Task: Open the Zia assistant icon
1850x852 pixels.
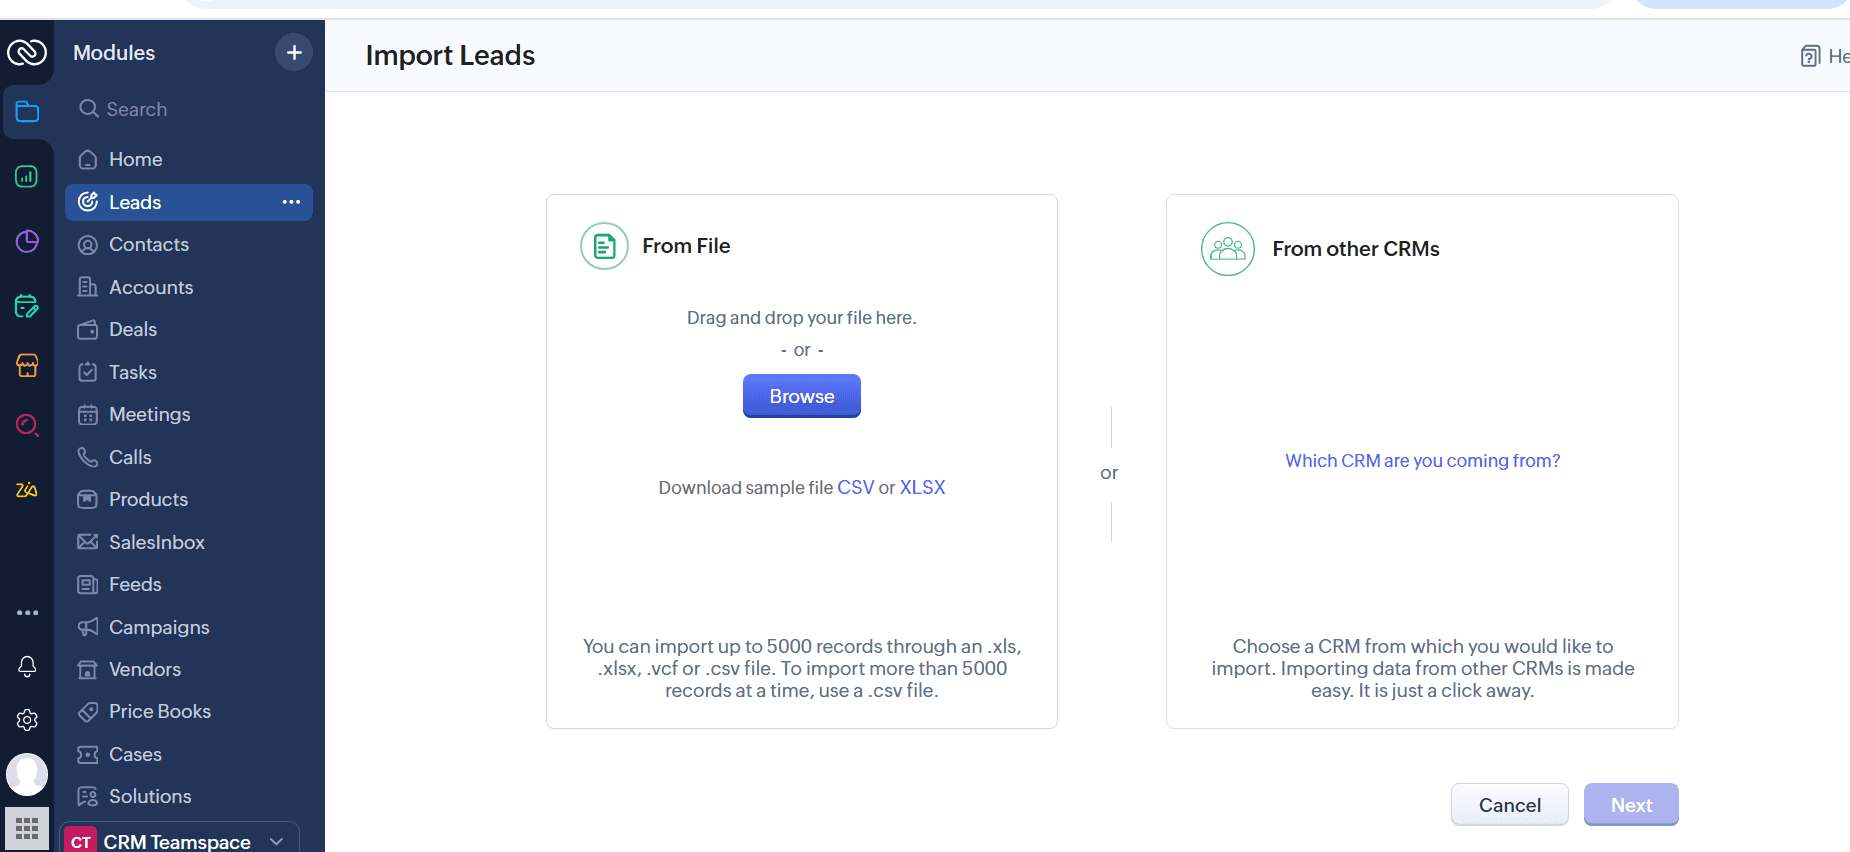Action: point(26,490)
